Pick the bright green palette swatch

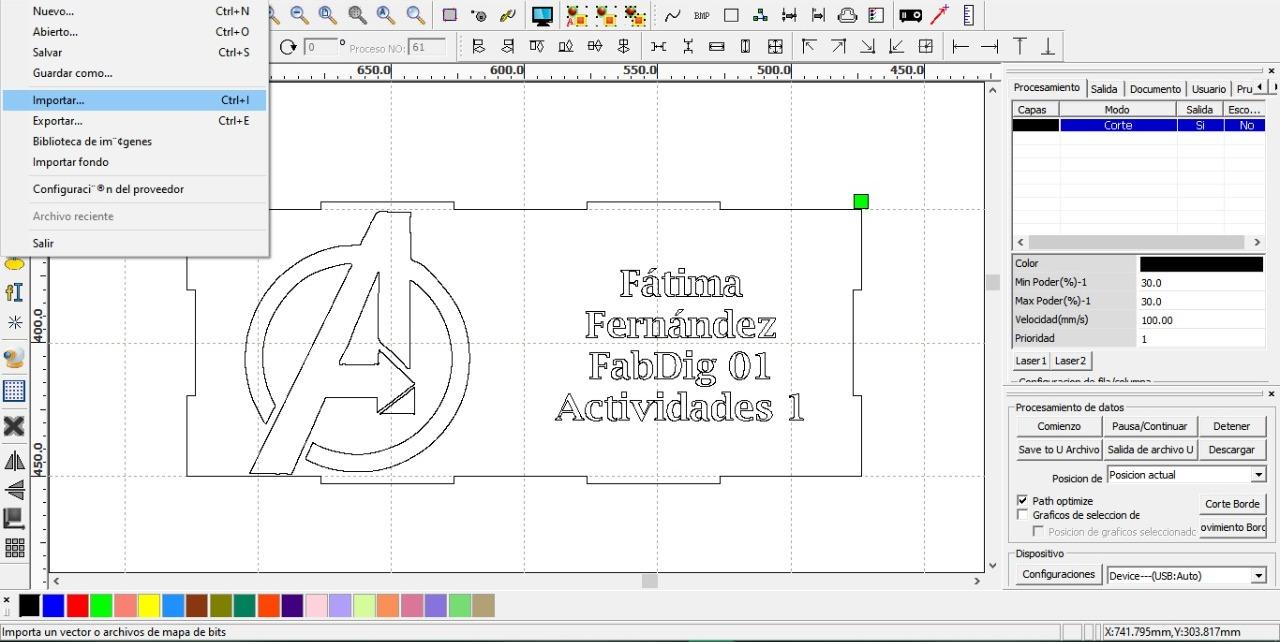click(101, 605)
